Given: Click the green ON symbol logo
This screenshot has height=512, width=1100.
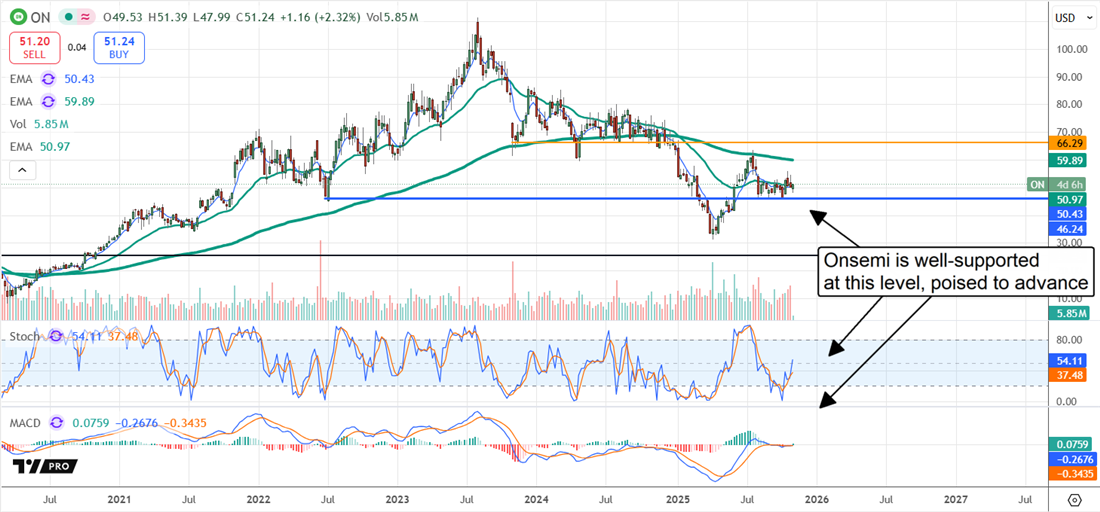Looking at the screenshot, I should 20,16.
